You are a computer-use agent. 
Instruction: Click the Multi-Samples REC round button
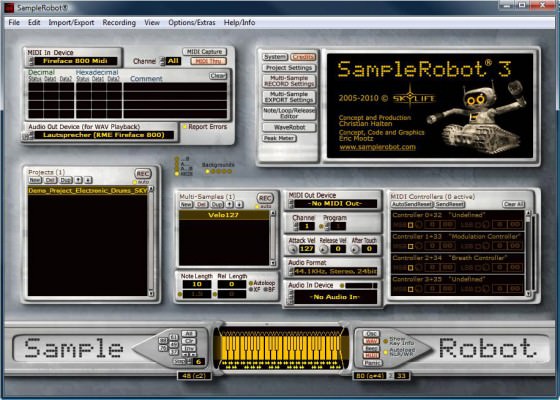click(265, 199)
